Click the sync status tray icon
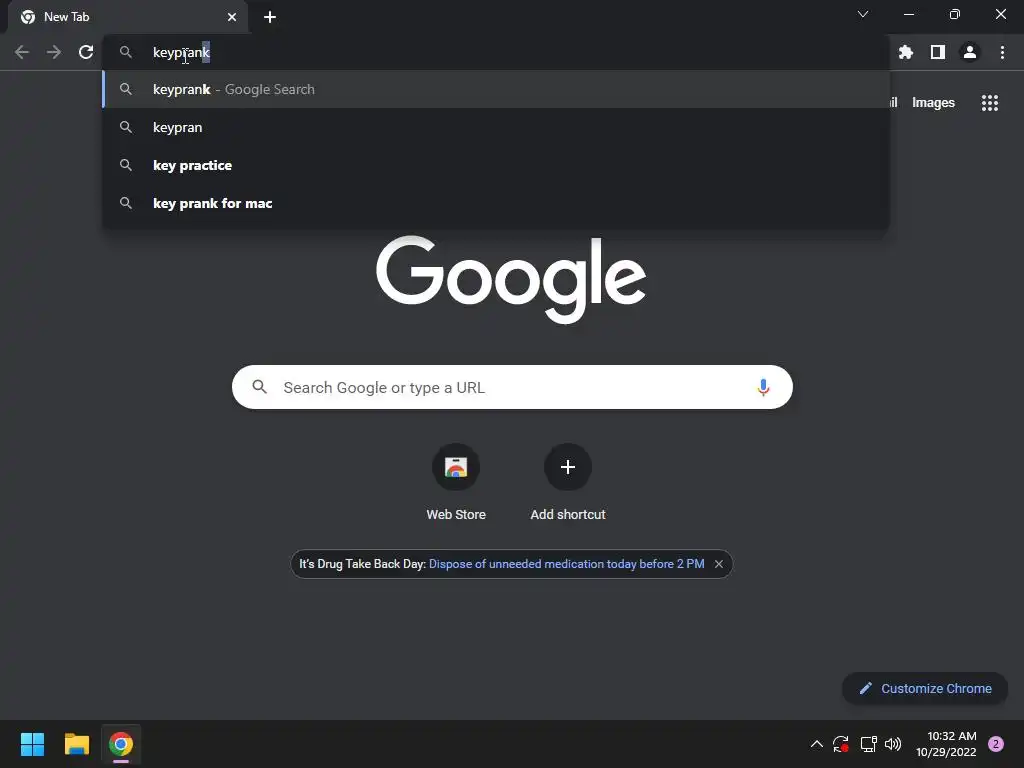This screenshot has width=1024, height=768. [x=840, y=744]
